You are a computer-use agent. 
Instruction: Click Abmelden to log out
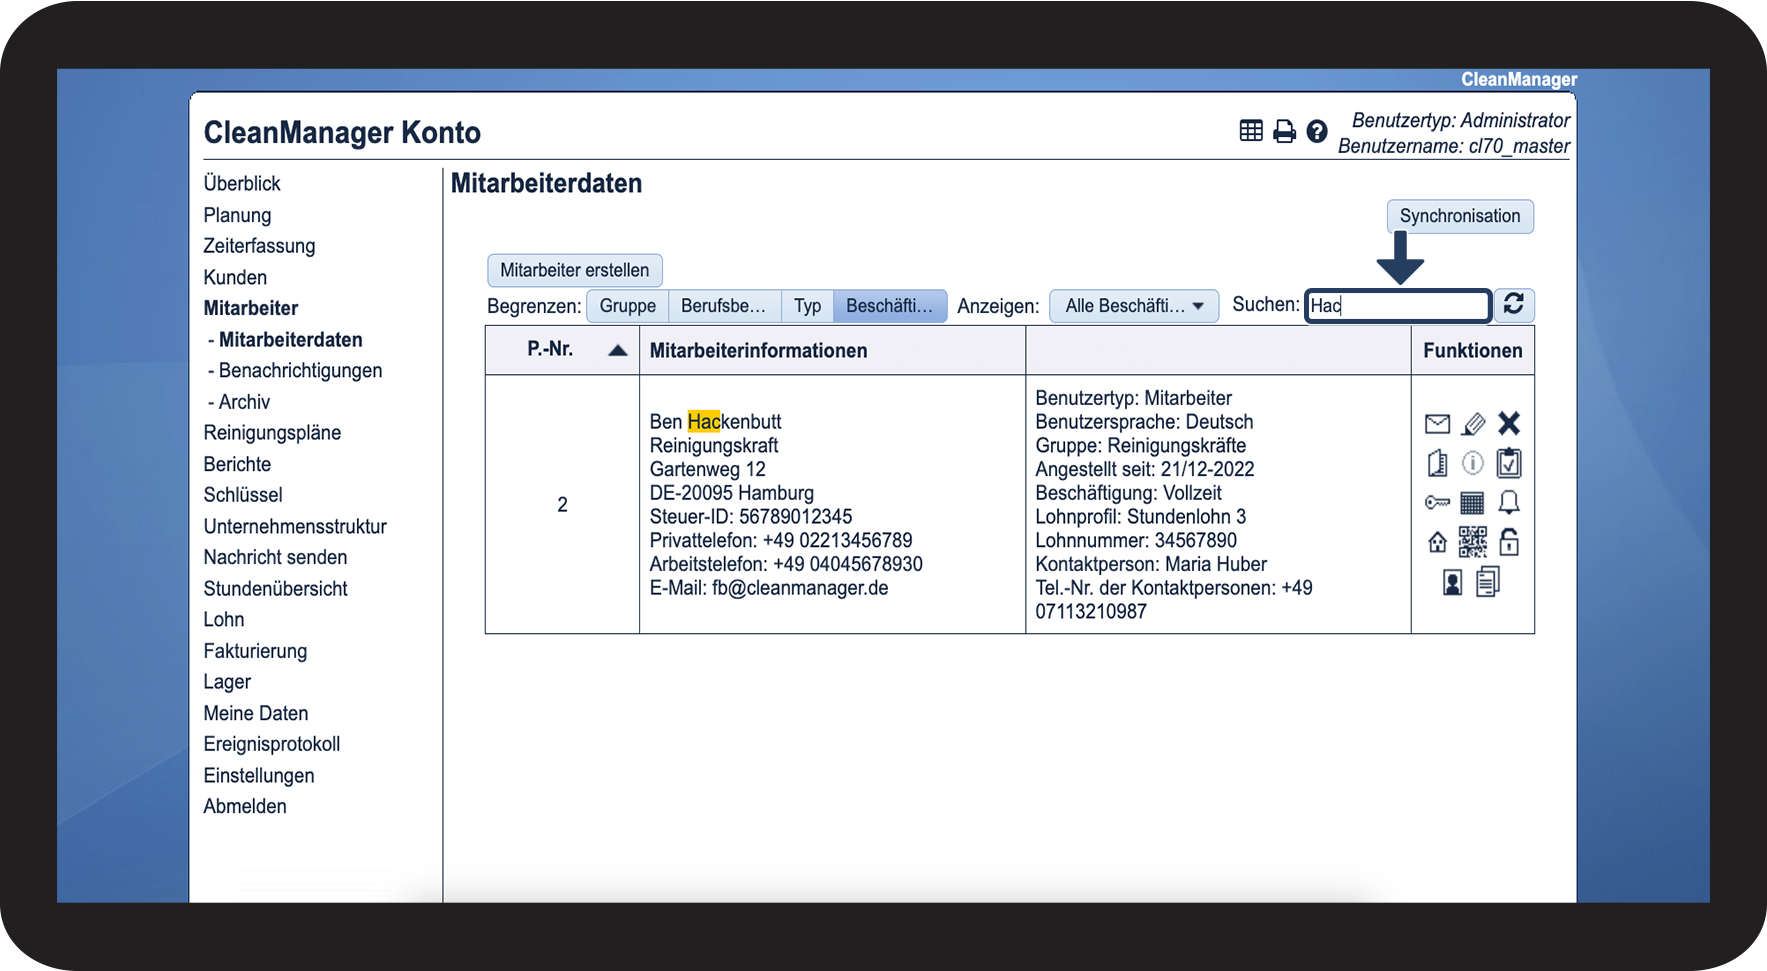tap(245, 806)
